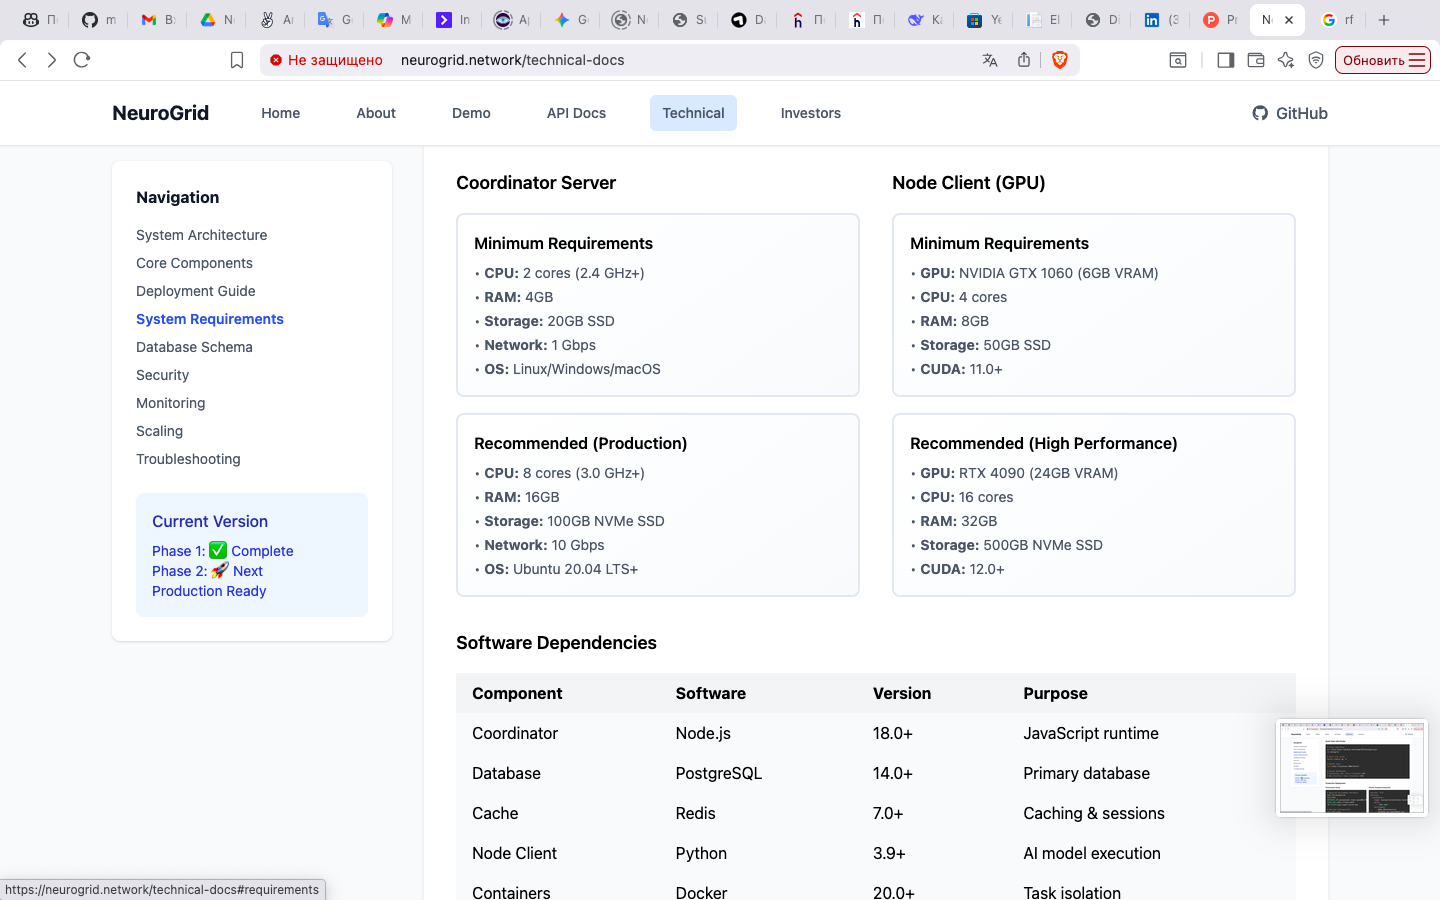Click the GitHub icon in page header

pos(1259,113)
